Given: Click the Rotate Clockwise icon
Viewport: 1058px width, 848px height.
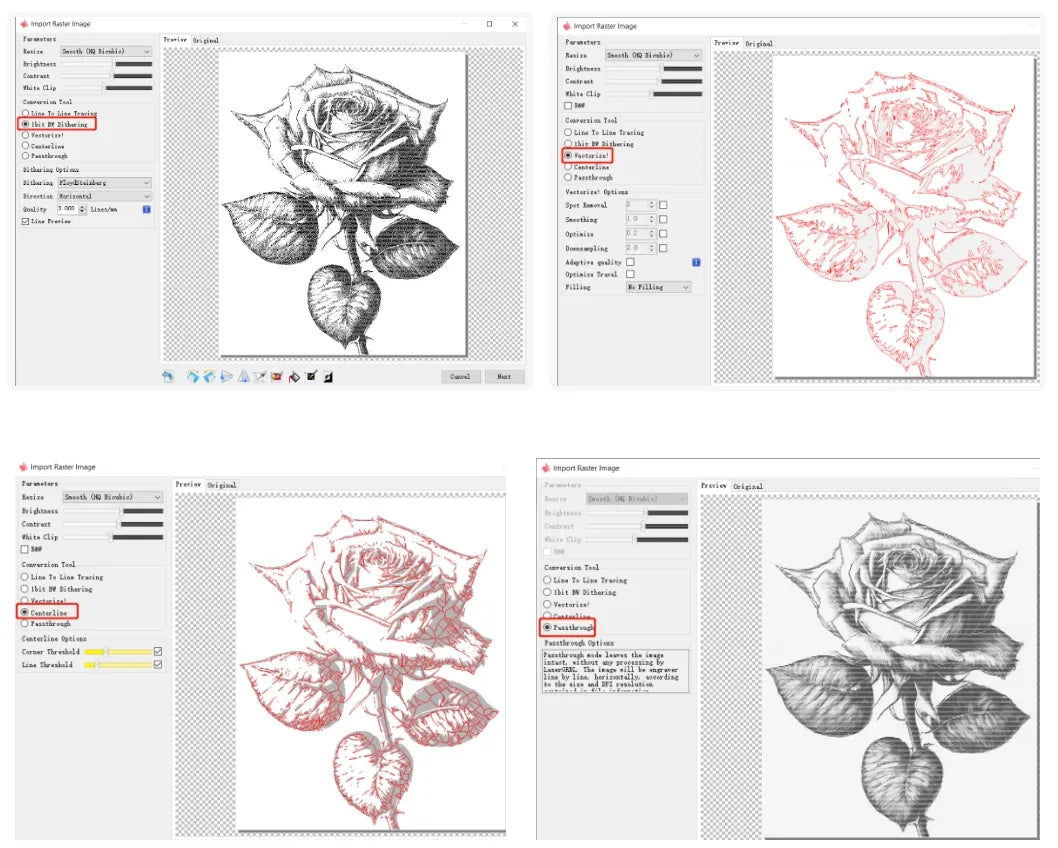Looking at the screenshot, I should point(208,375).
